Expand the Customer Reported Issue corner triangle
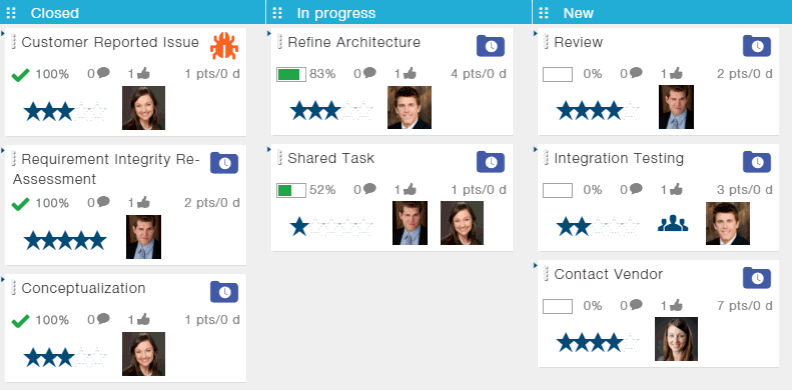This screenshot has width=792, height=390. [x=3, y=33]
